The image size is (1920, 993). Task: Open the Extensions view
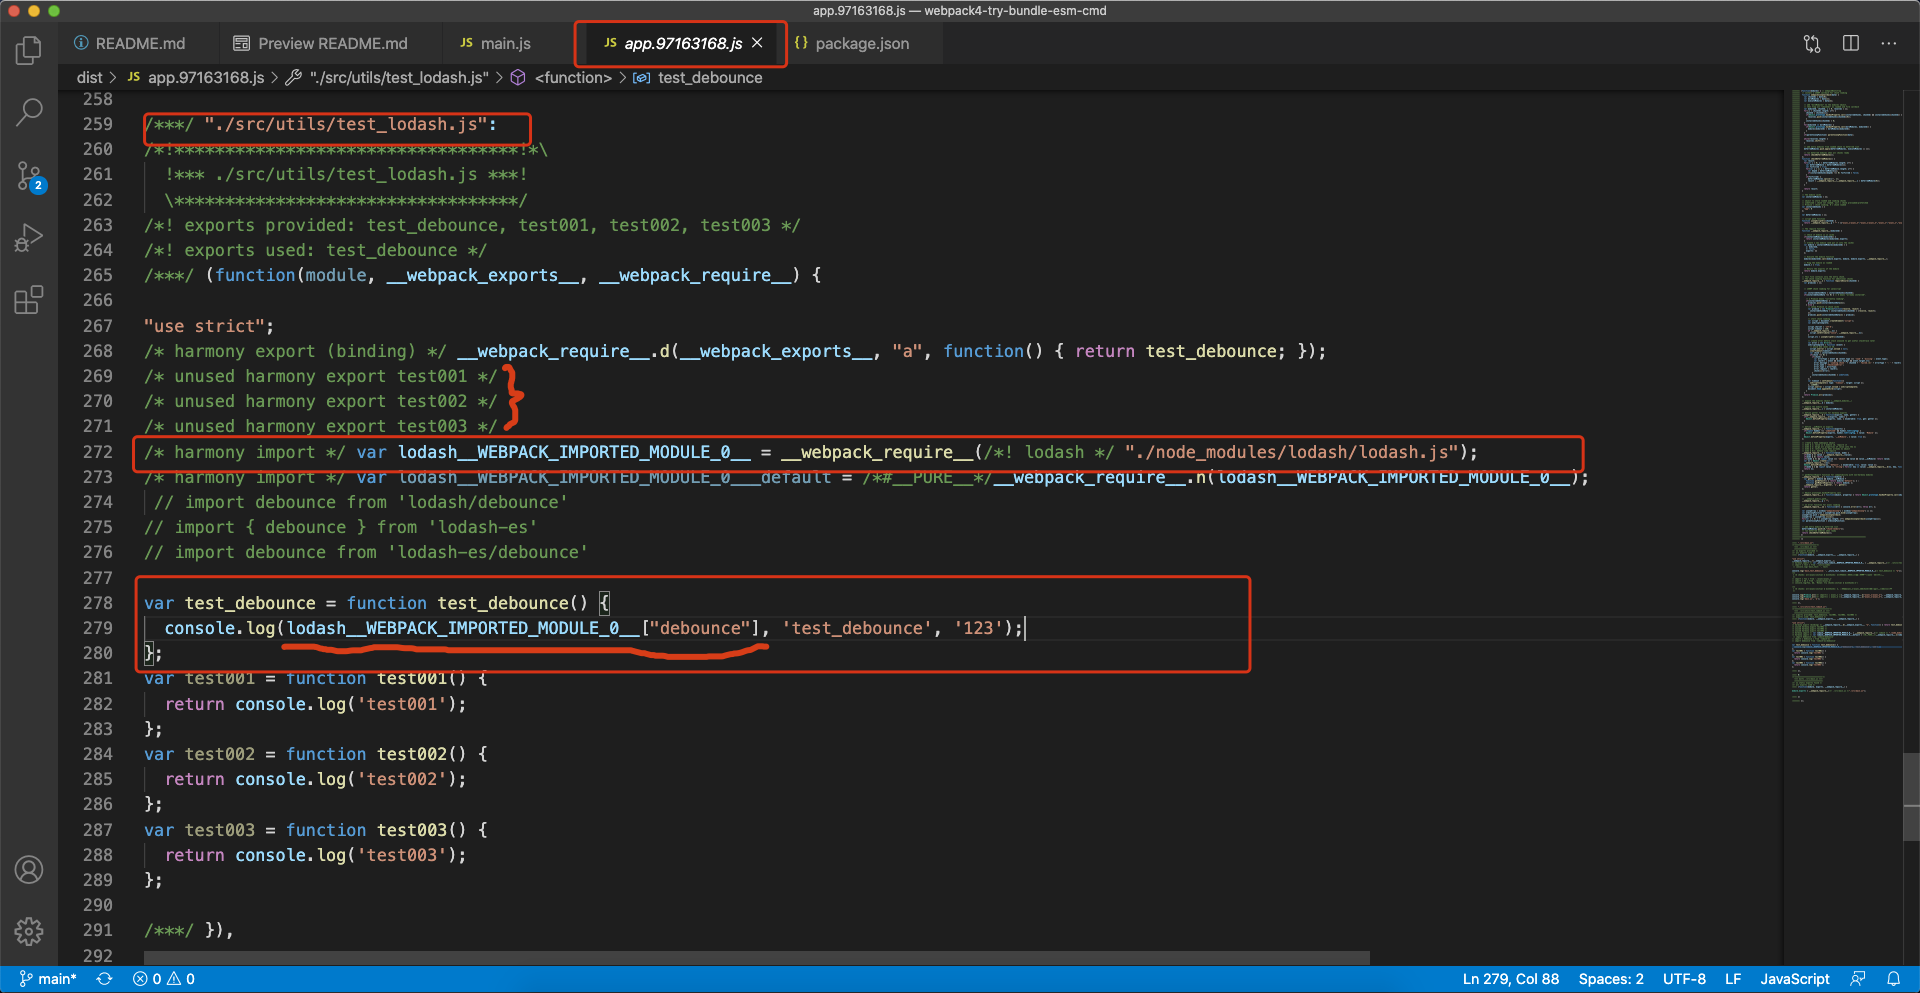point(29,300)
